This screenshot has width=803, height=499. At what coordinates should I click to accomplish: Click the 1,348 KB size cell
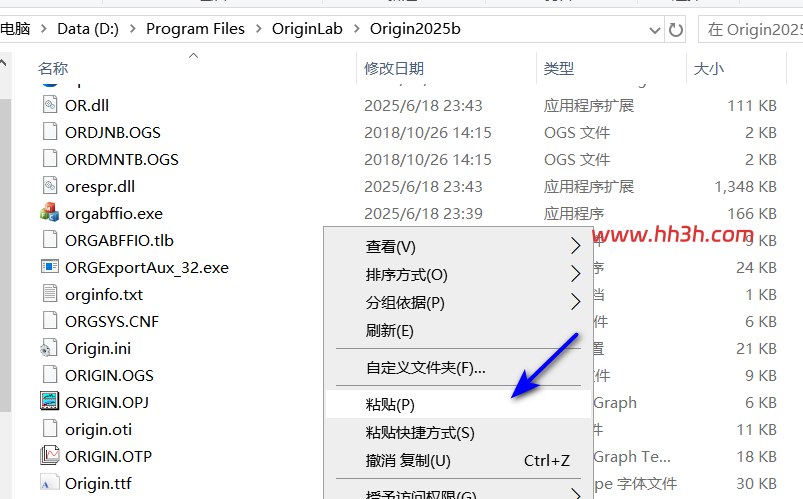pyautogui.click(x=746, y=186)
